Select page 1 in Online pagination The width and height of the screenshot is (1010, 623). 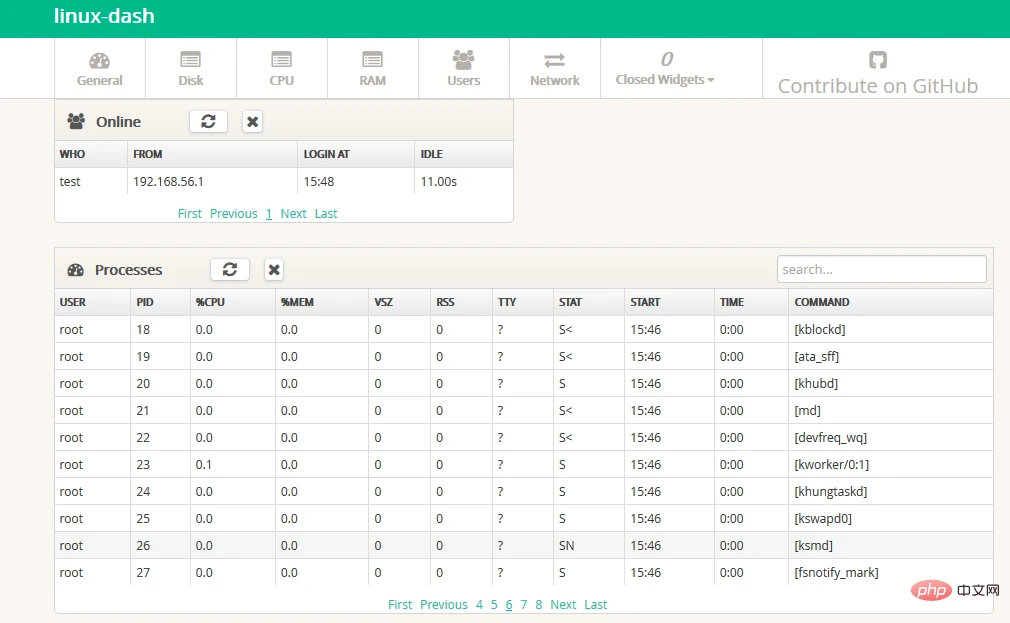[269, 213]
